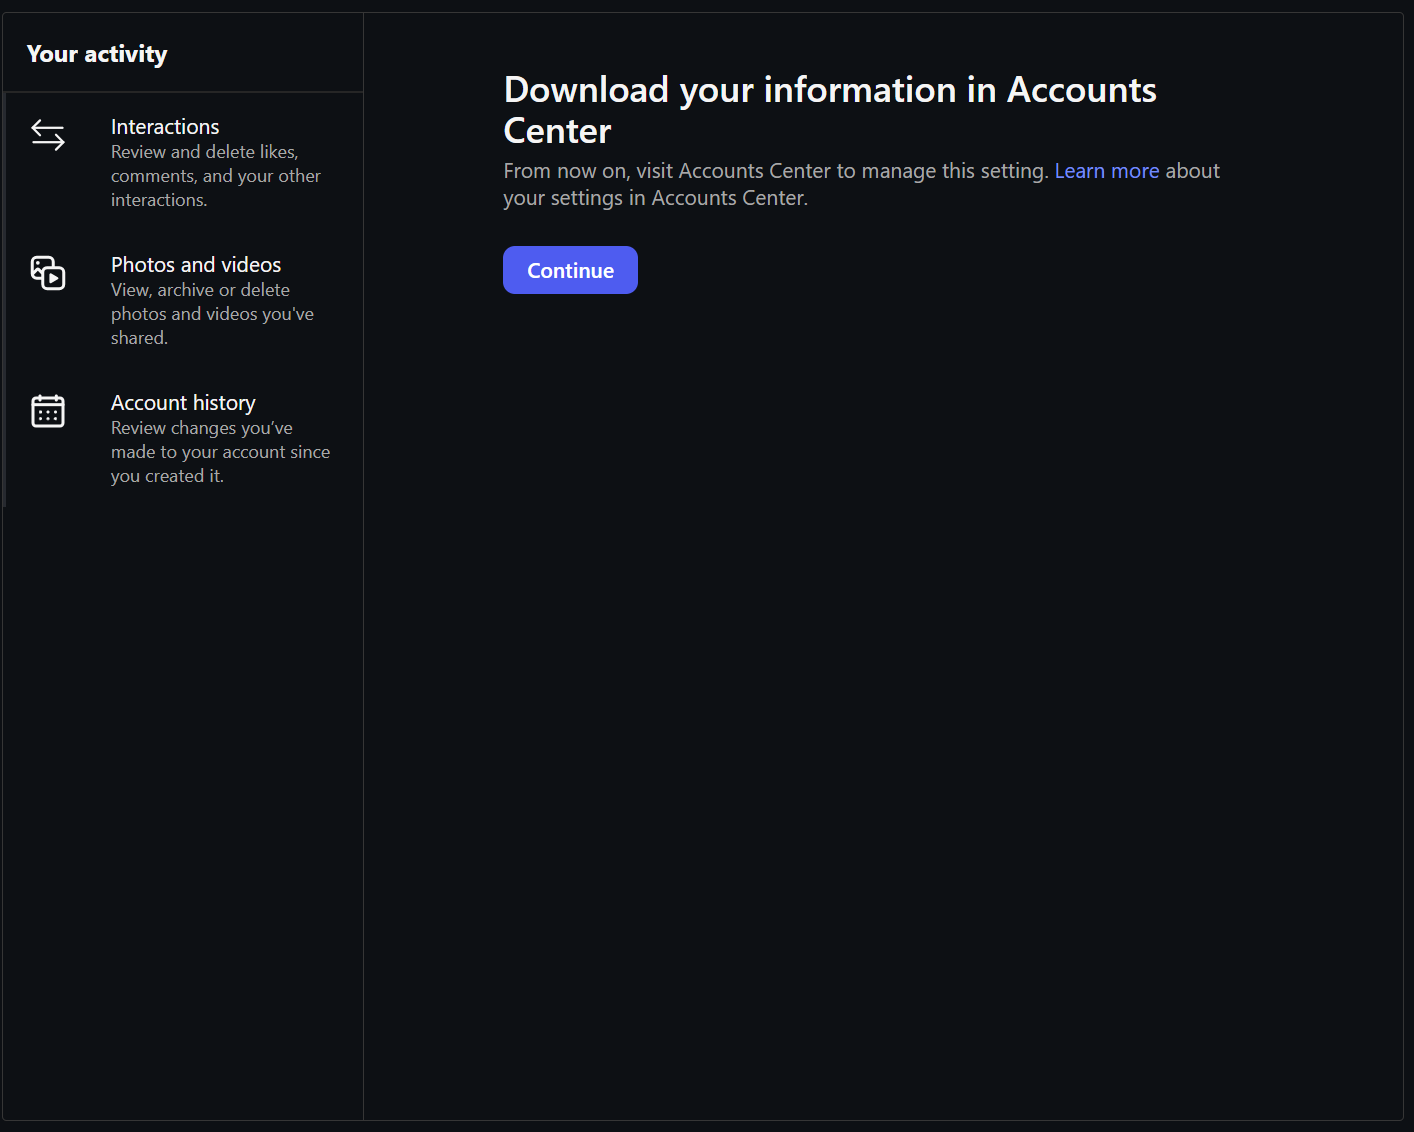This screenshot has width=1414, height=1132.
Task: Click the Account history calendar icon
Action: coord(48,411)
